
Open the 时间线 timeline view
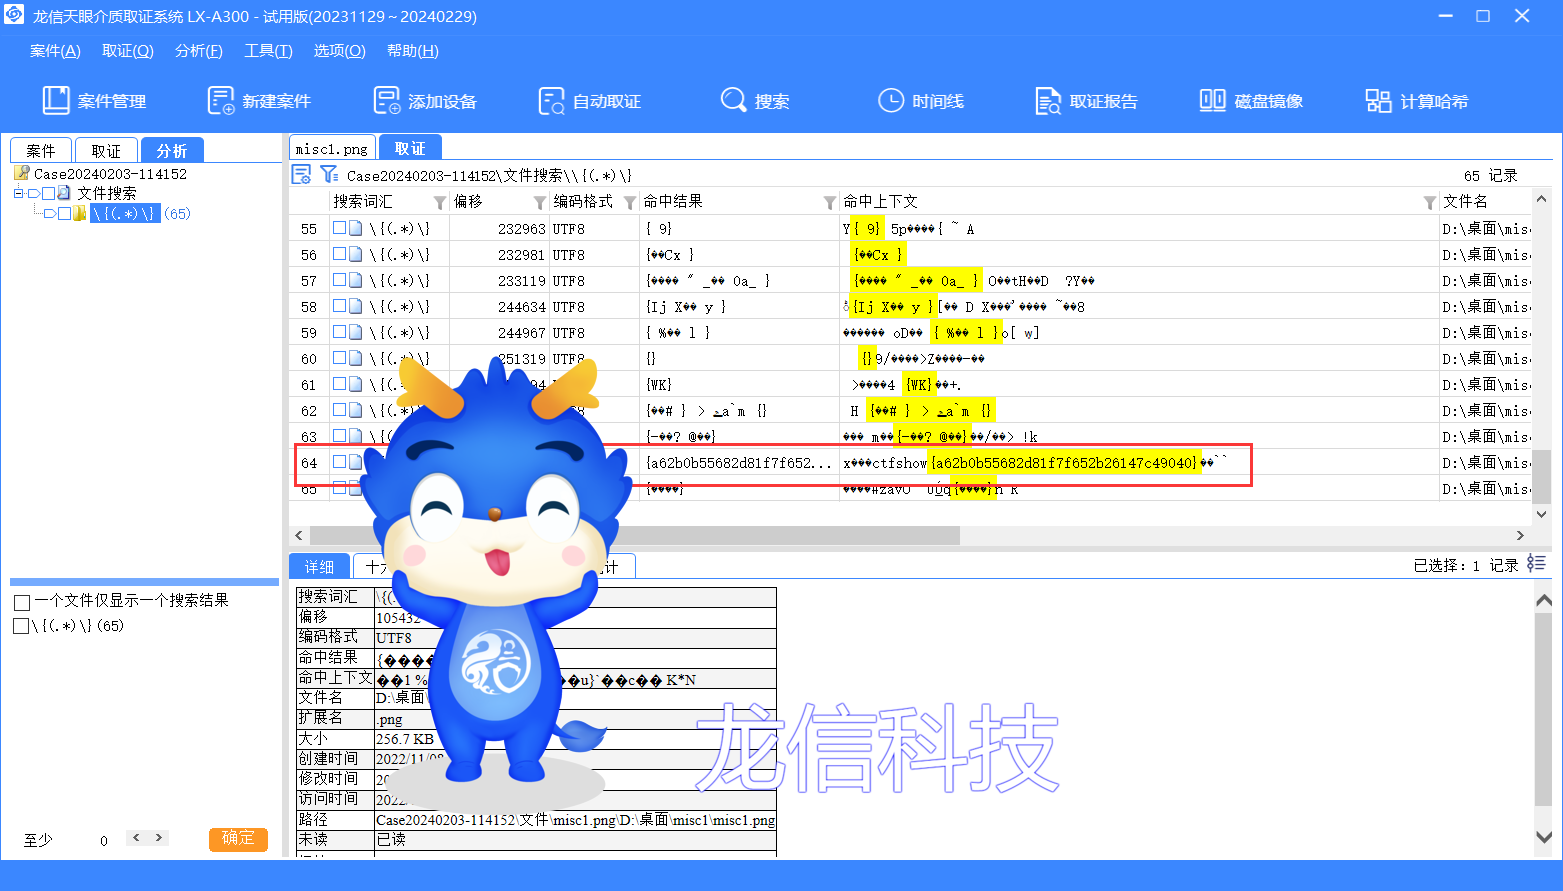click(x=920, y=101)
